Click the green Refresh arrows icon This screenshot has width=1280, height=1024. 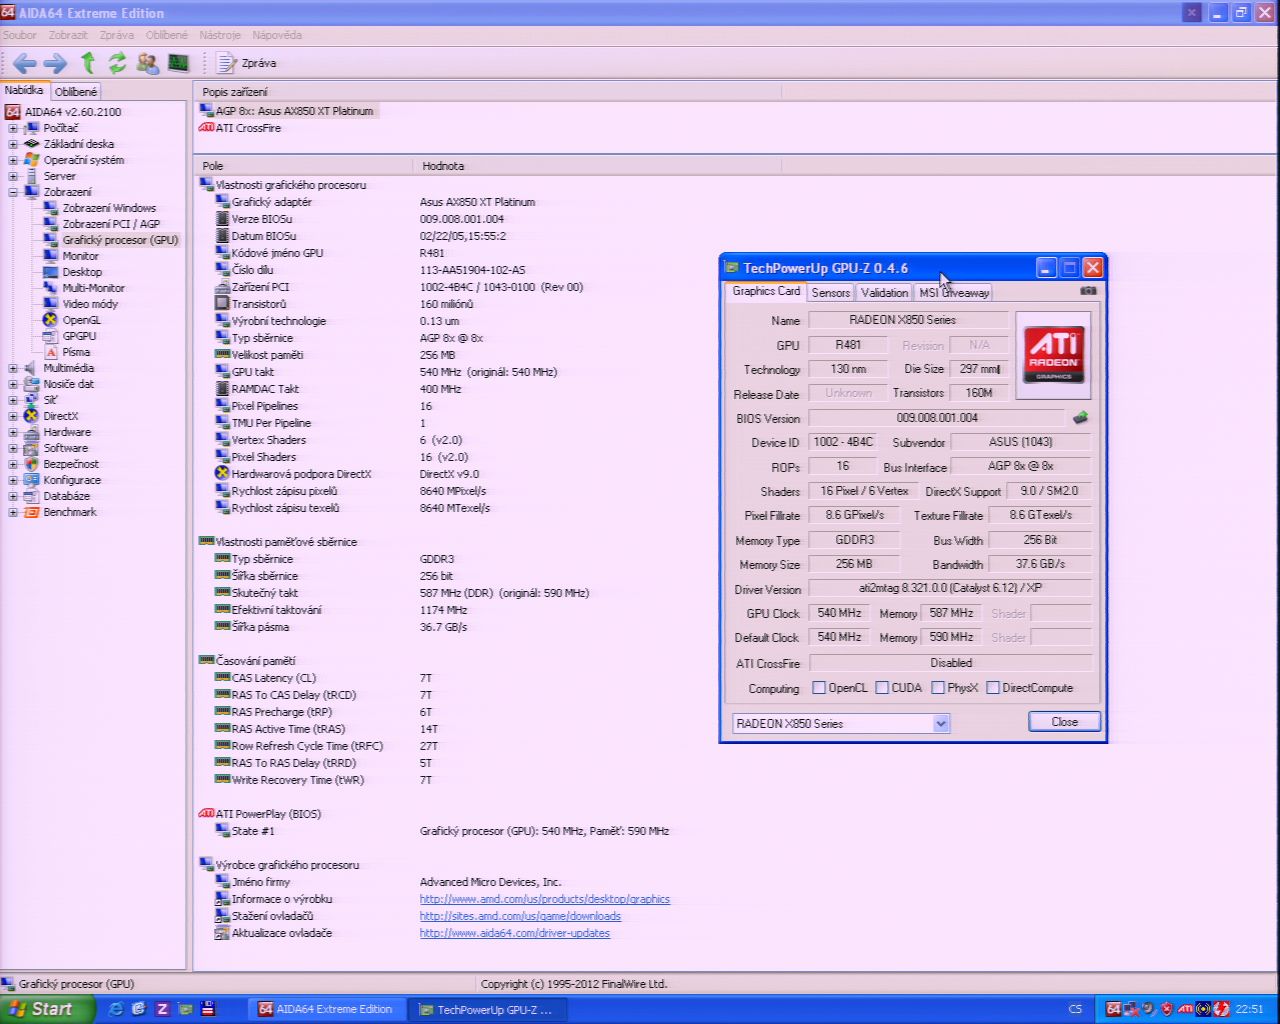point(118,63)
